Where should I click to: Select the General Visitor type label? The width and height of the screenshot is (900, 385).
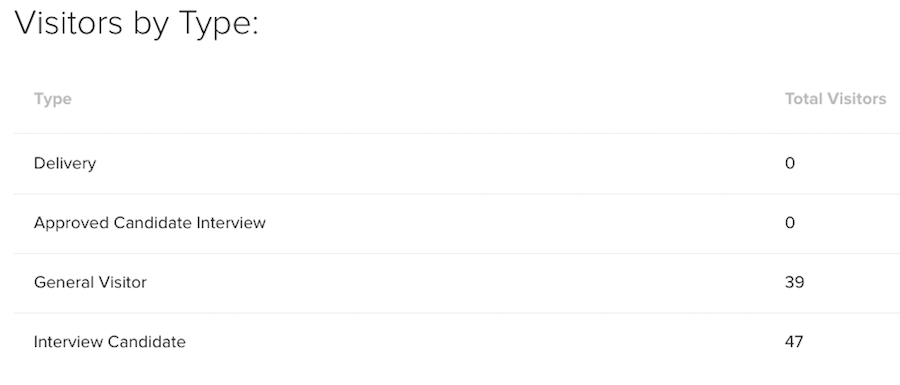pos(90,282)
